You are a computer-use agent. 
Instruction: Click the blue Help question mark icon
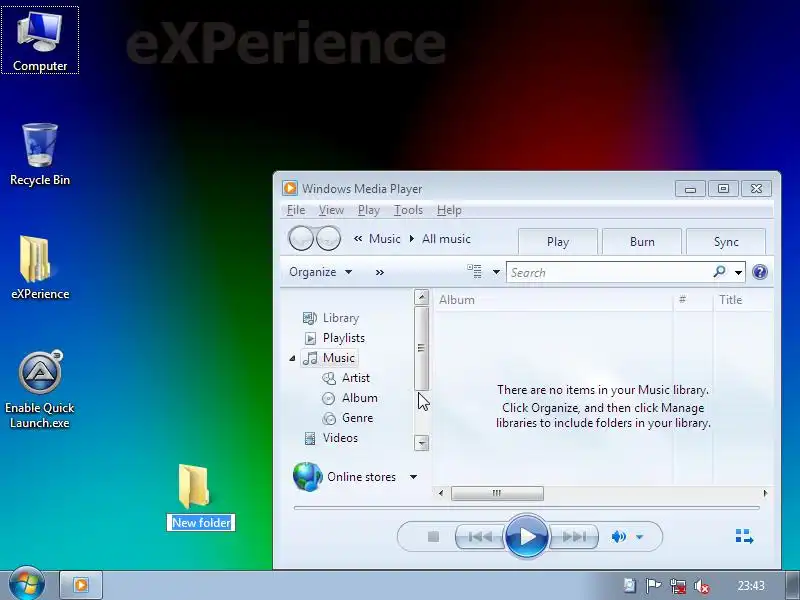coord(760,272)
